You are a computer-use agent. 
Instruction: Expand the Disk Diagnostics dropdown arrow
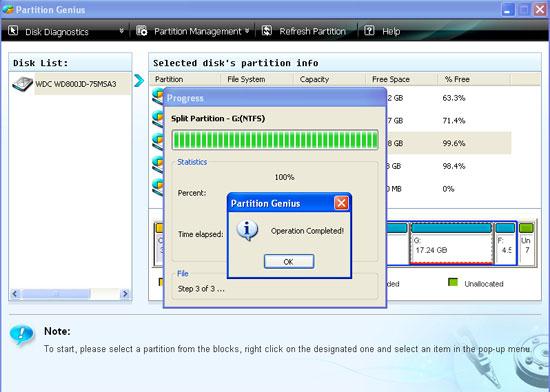(x=121, y=31)
